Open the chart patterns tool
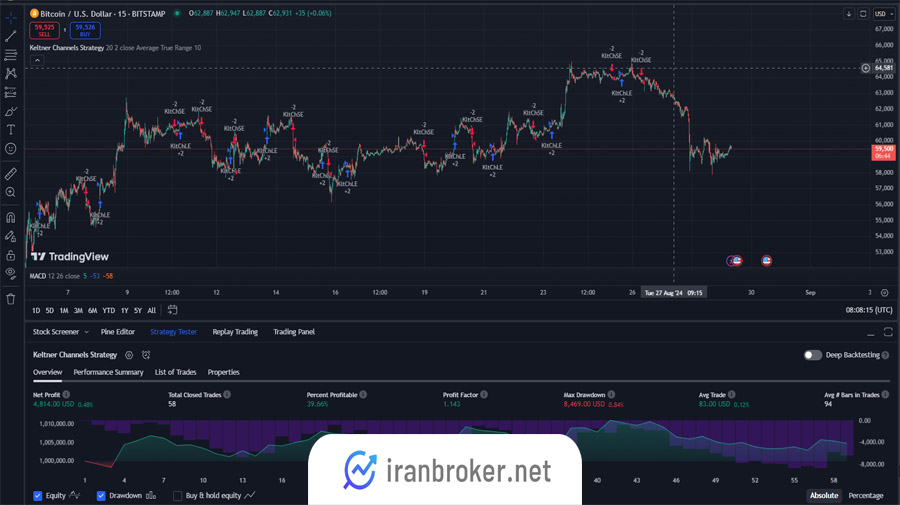The image size is (900, 505). [x=10, y=73]
